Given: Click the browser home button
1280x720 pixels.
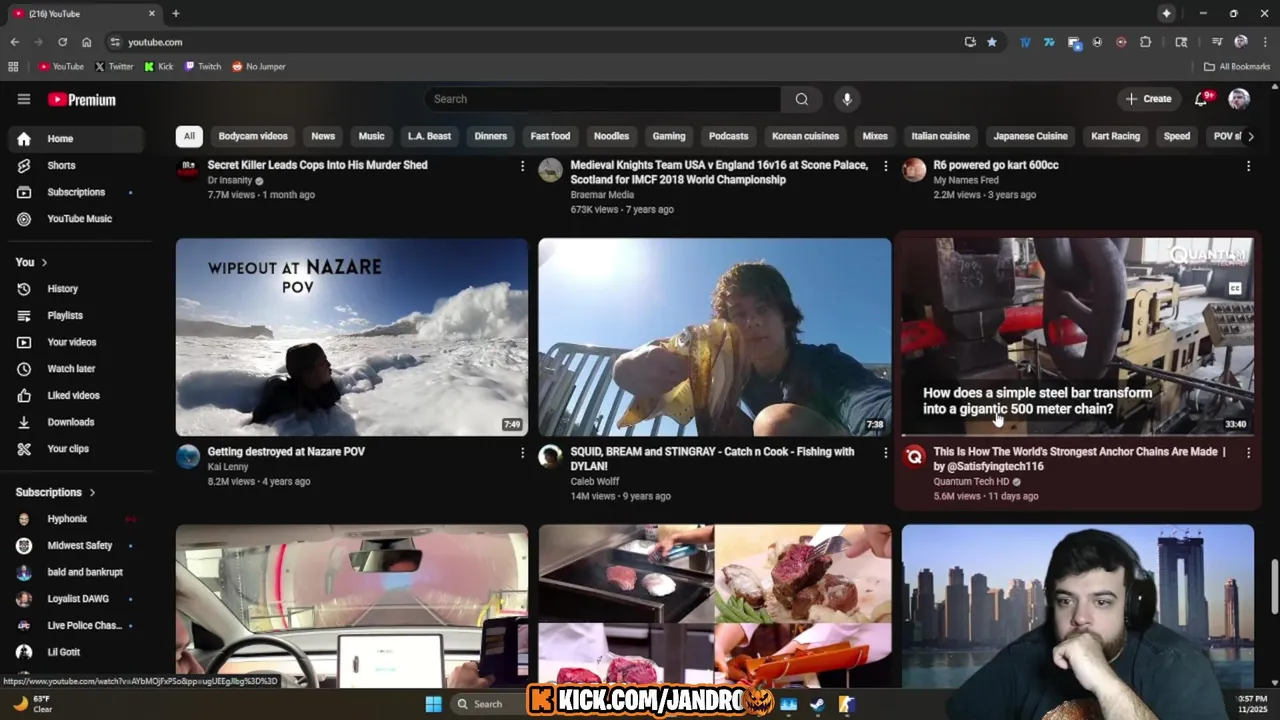Looking at the screenshot, I should pos(87,42).
